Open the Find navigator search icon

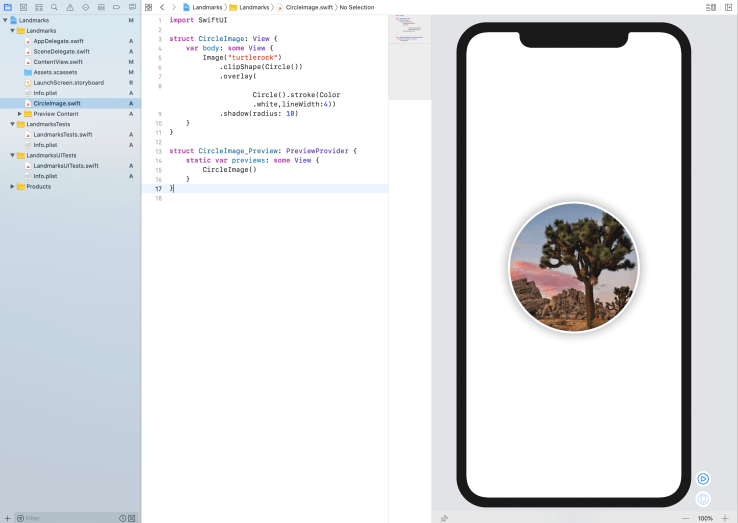[54, 7]
